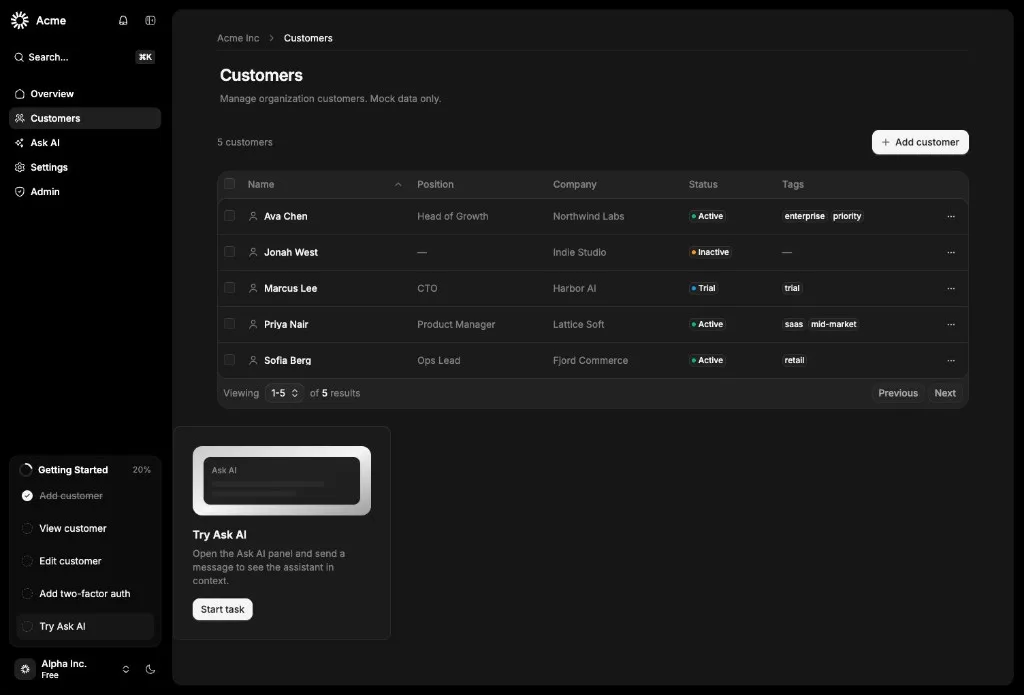Open row actions for Marcus Lee

point(951,288)
